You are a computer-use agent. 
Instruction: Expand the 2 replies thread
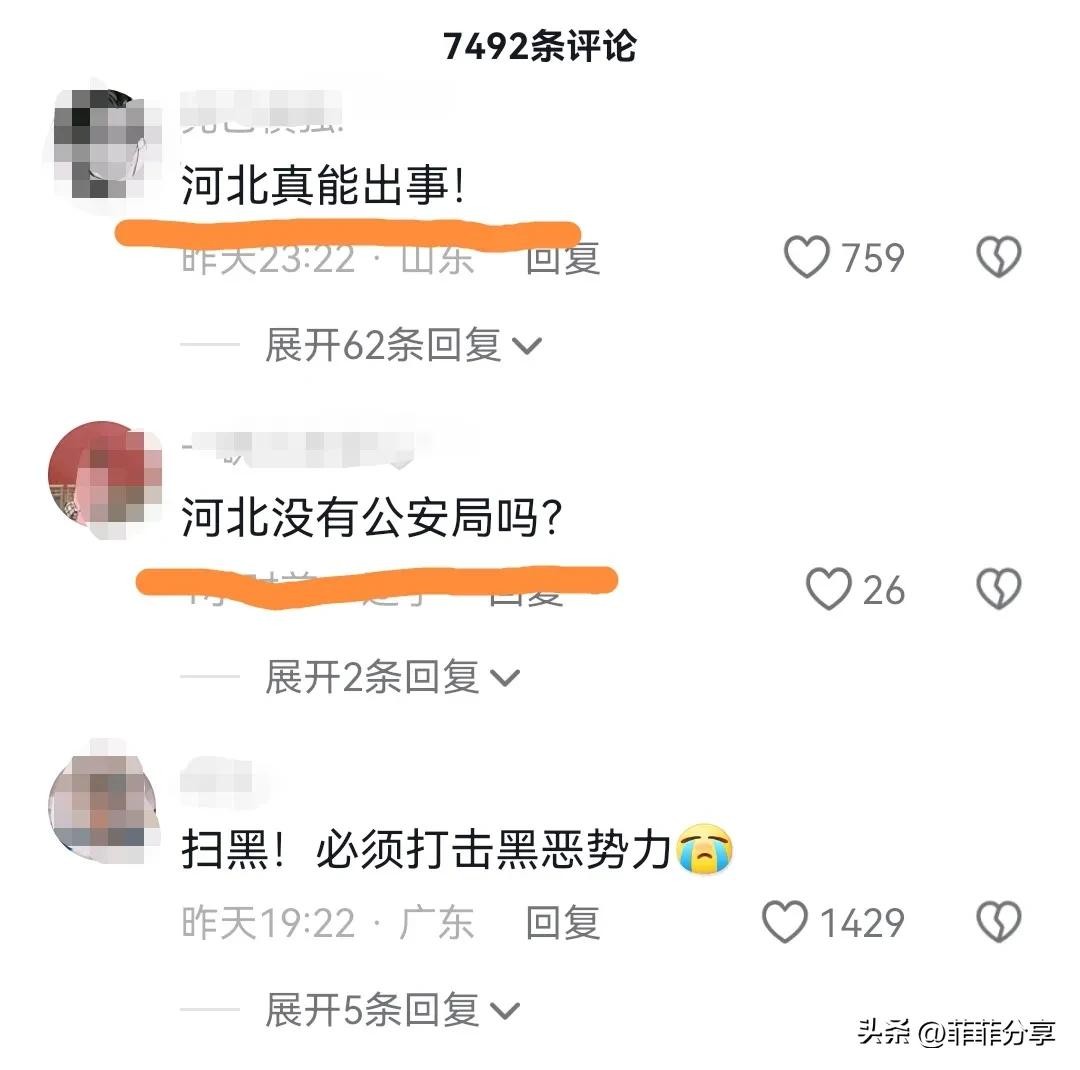[x=393, y=677]
